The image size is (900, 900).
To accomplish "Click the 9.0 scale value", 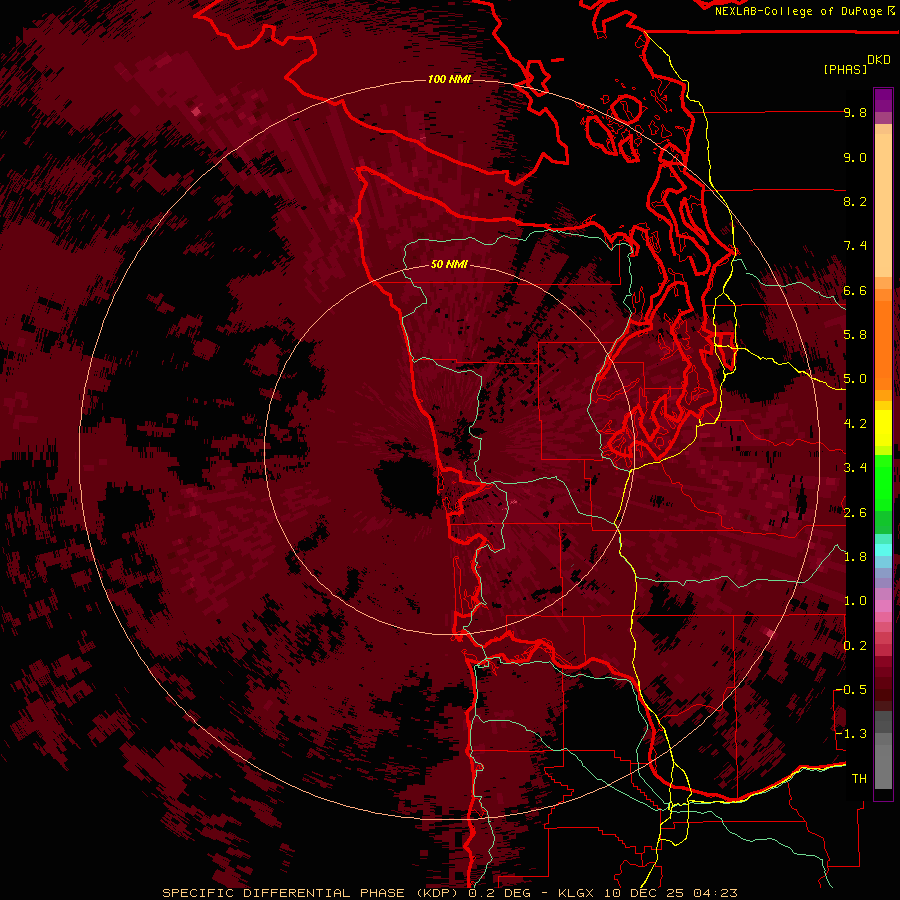I will (x=855, y=157).
